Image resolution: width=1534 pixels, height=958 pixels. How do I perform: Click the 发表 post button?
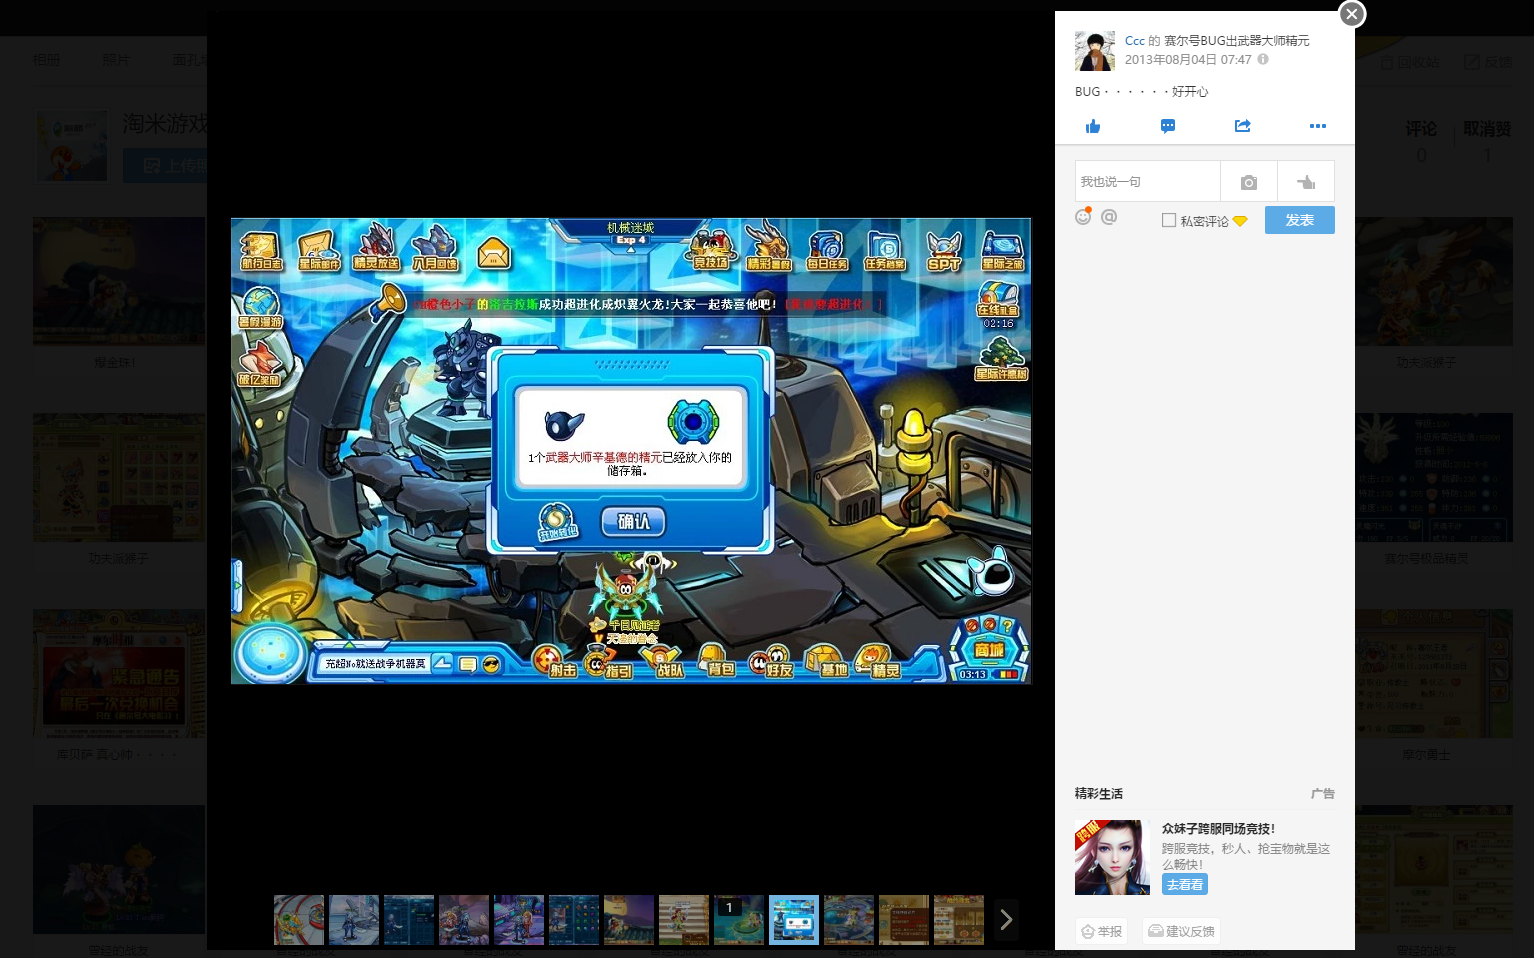[x=1300, y=220]
